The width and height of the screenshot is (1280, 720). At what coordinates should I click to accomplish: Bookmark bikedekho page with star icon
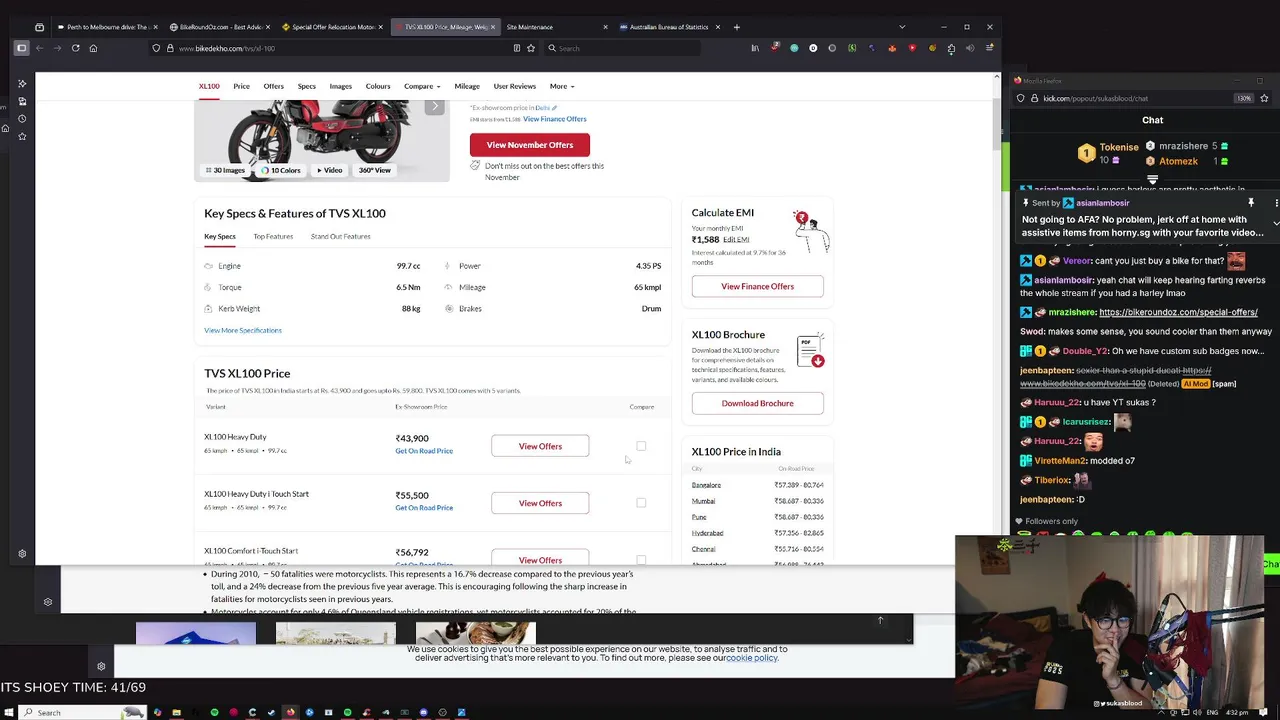[530, 48]
